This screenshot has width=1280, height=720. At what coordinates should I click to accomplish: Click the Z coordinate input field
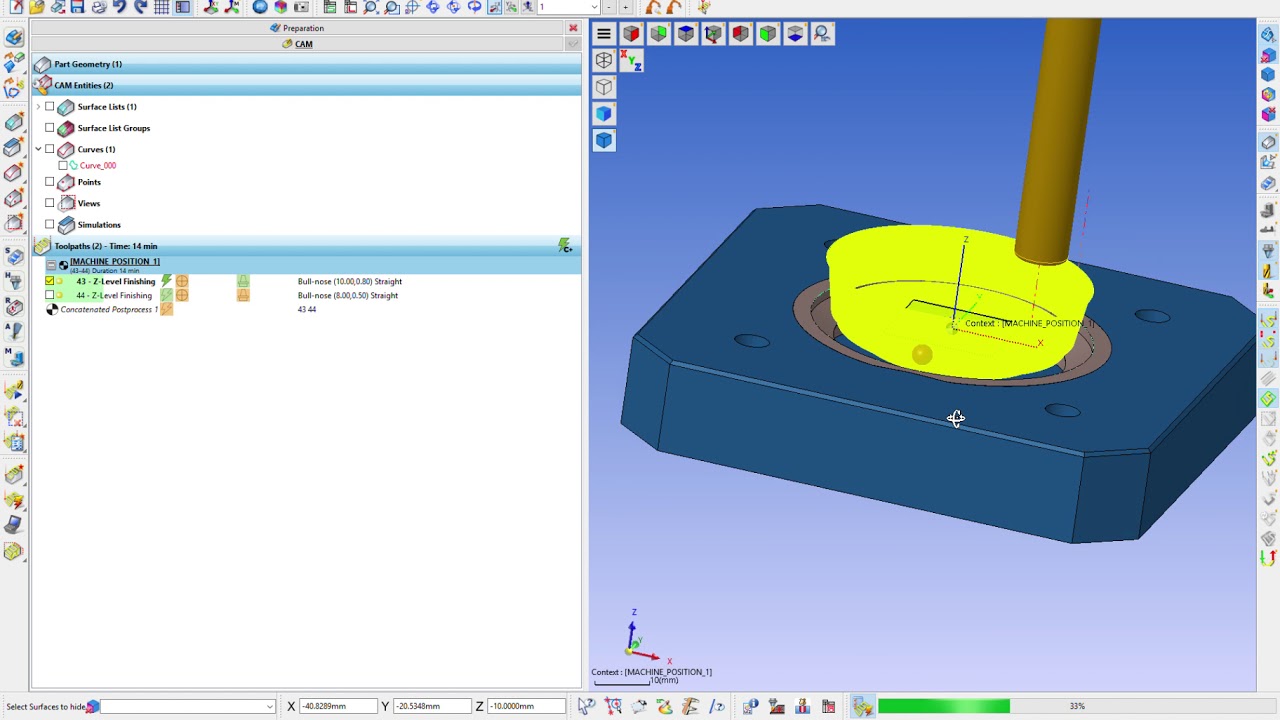525,707
